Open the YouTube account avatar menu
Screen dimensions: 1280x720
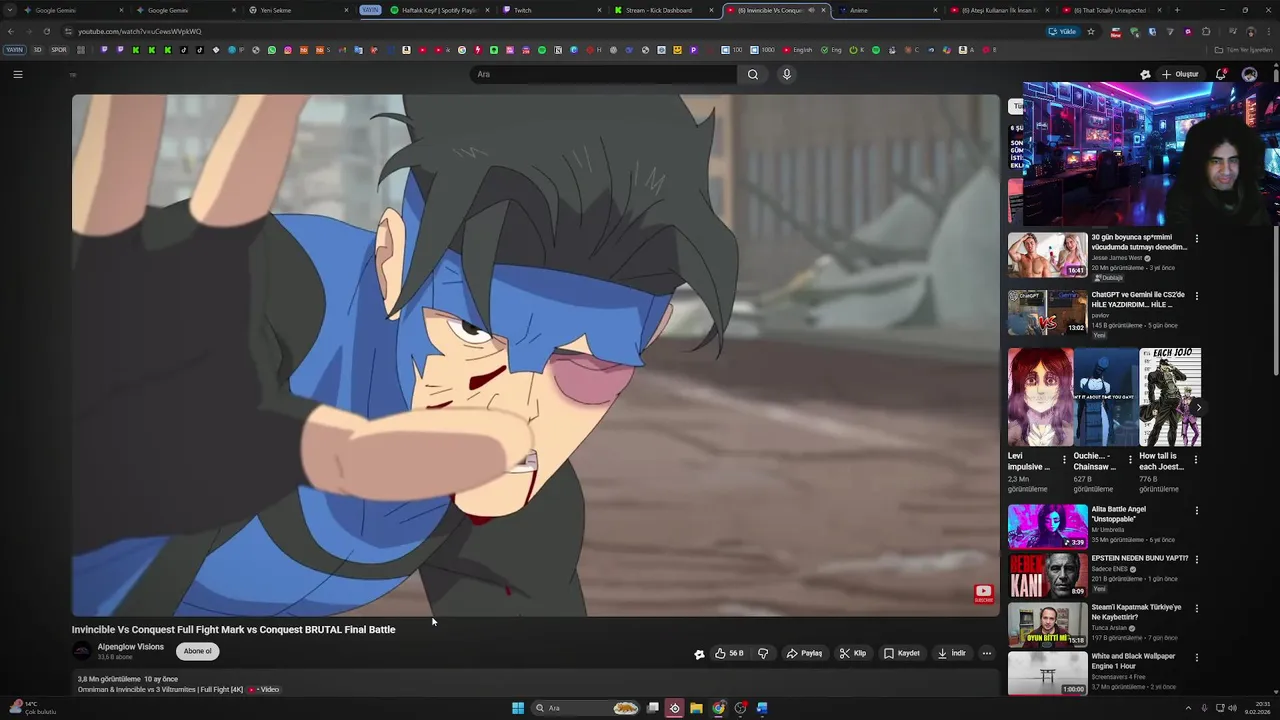click(1249, 74)
